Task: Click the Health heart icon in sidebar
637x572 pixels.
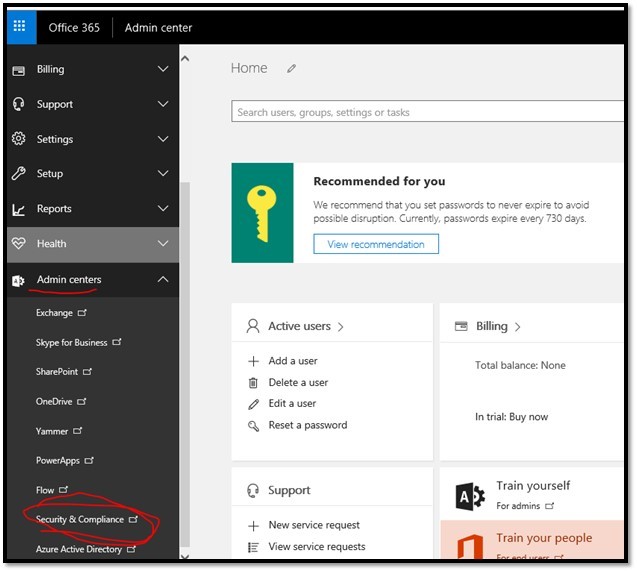Action: click(18, 244)
